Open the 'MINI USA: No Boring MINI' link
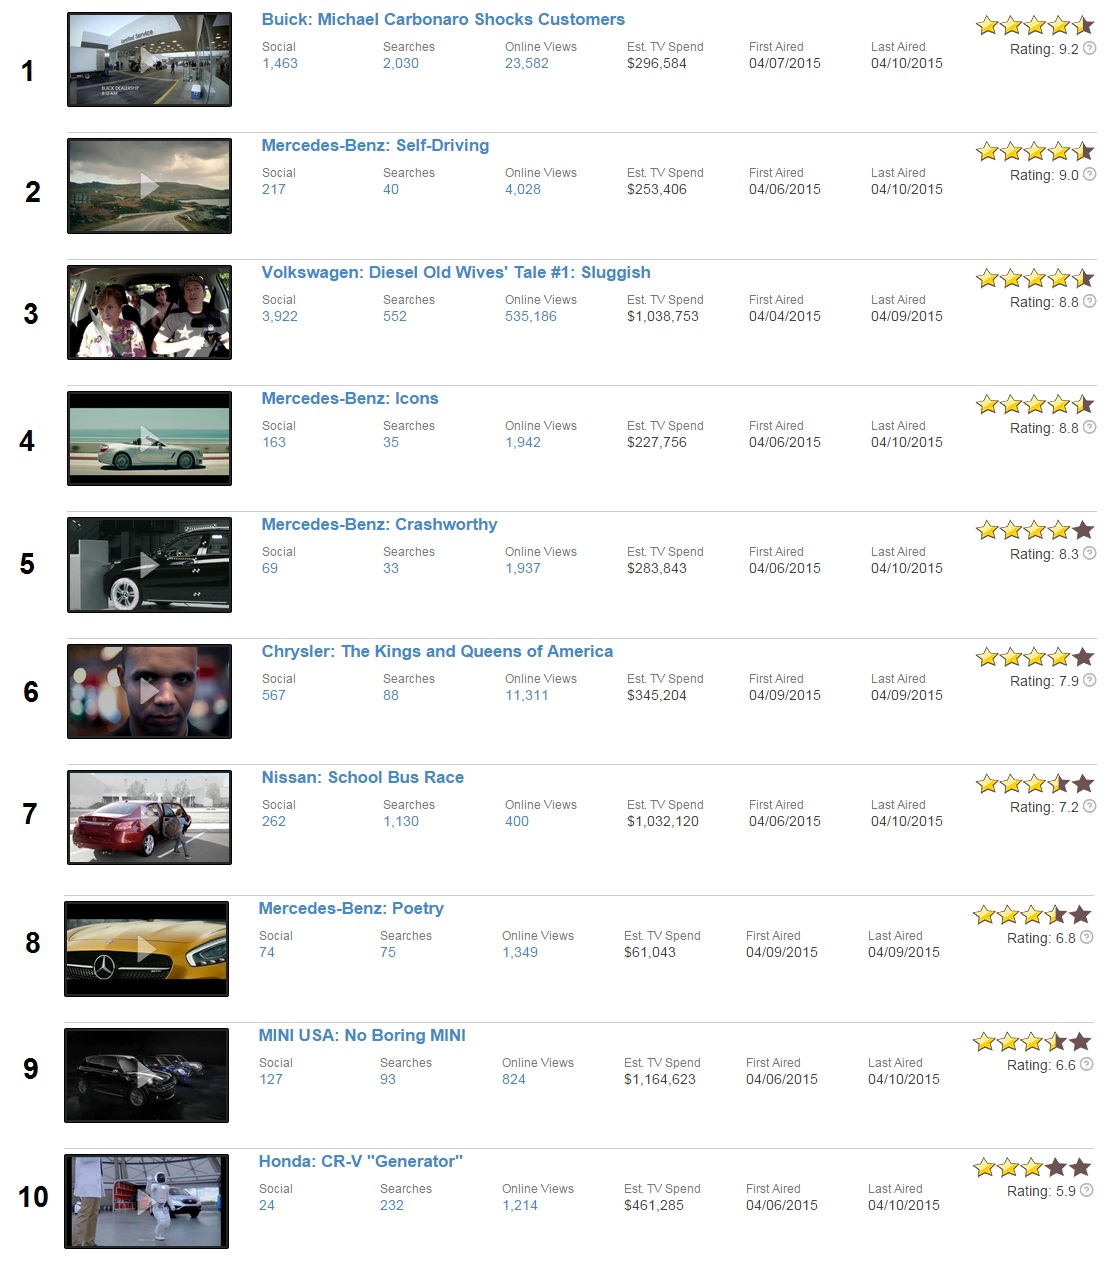The width and height of the screenshot is (1112, 1273). (362, 1035)
